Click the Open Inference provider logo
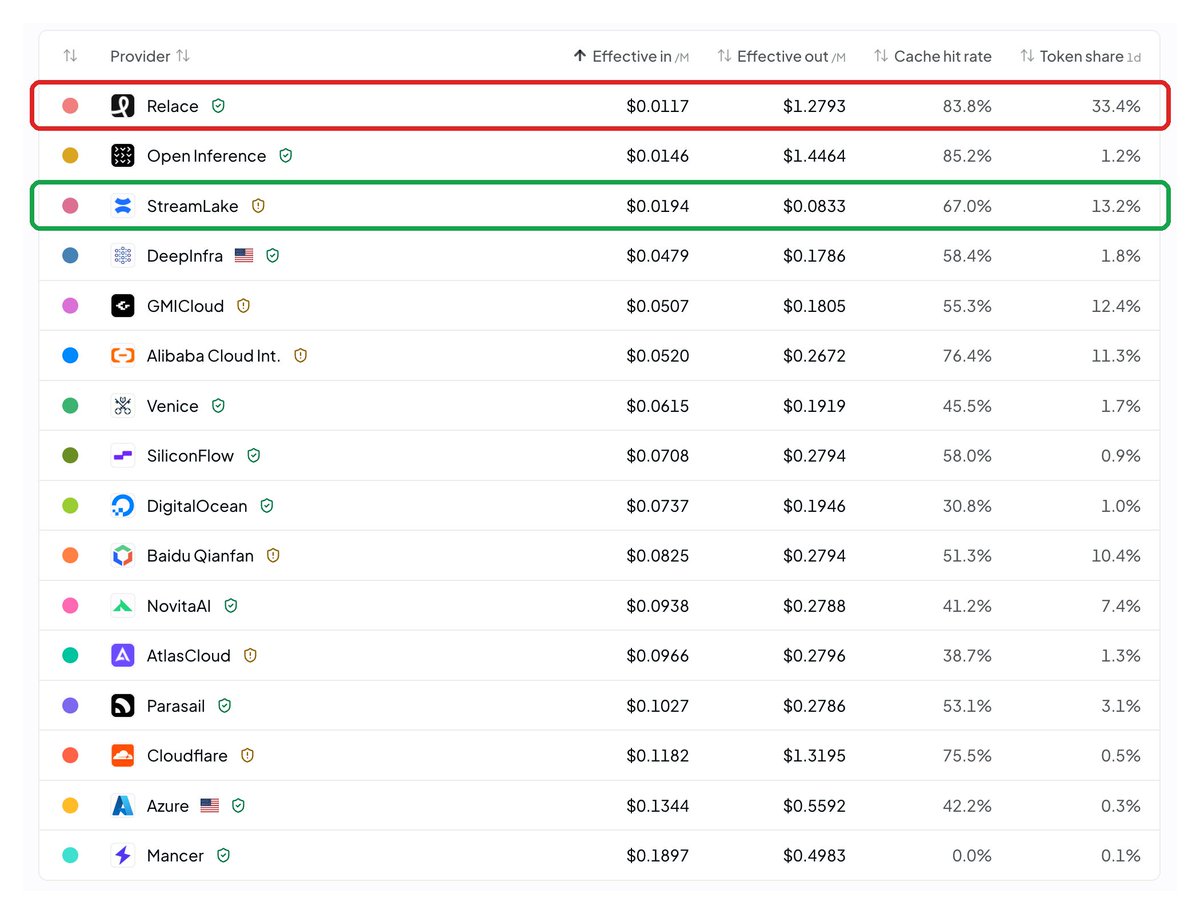The height and width of the screenshot is (914, 1200). [122, 156]
